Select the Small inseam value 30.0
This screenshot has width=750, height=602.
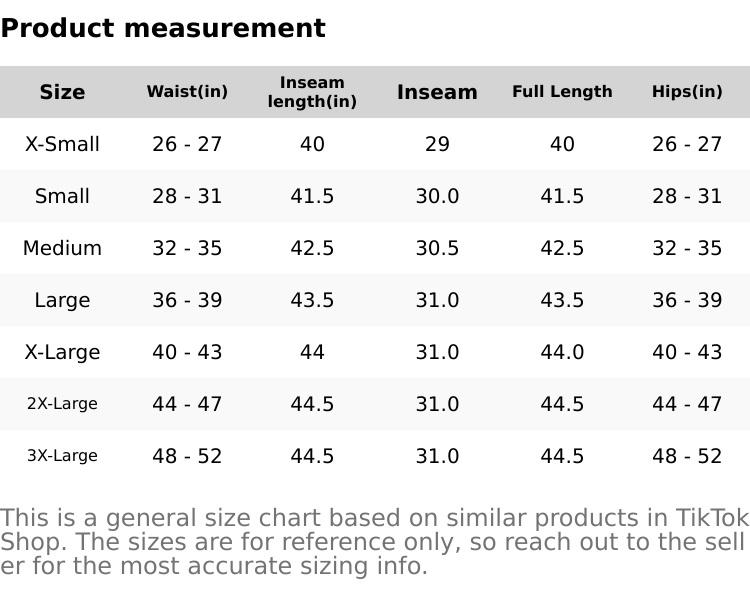[x=437, y=196]
